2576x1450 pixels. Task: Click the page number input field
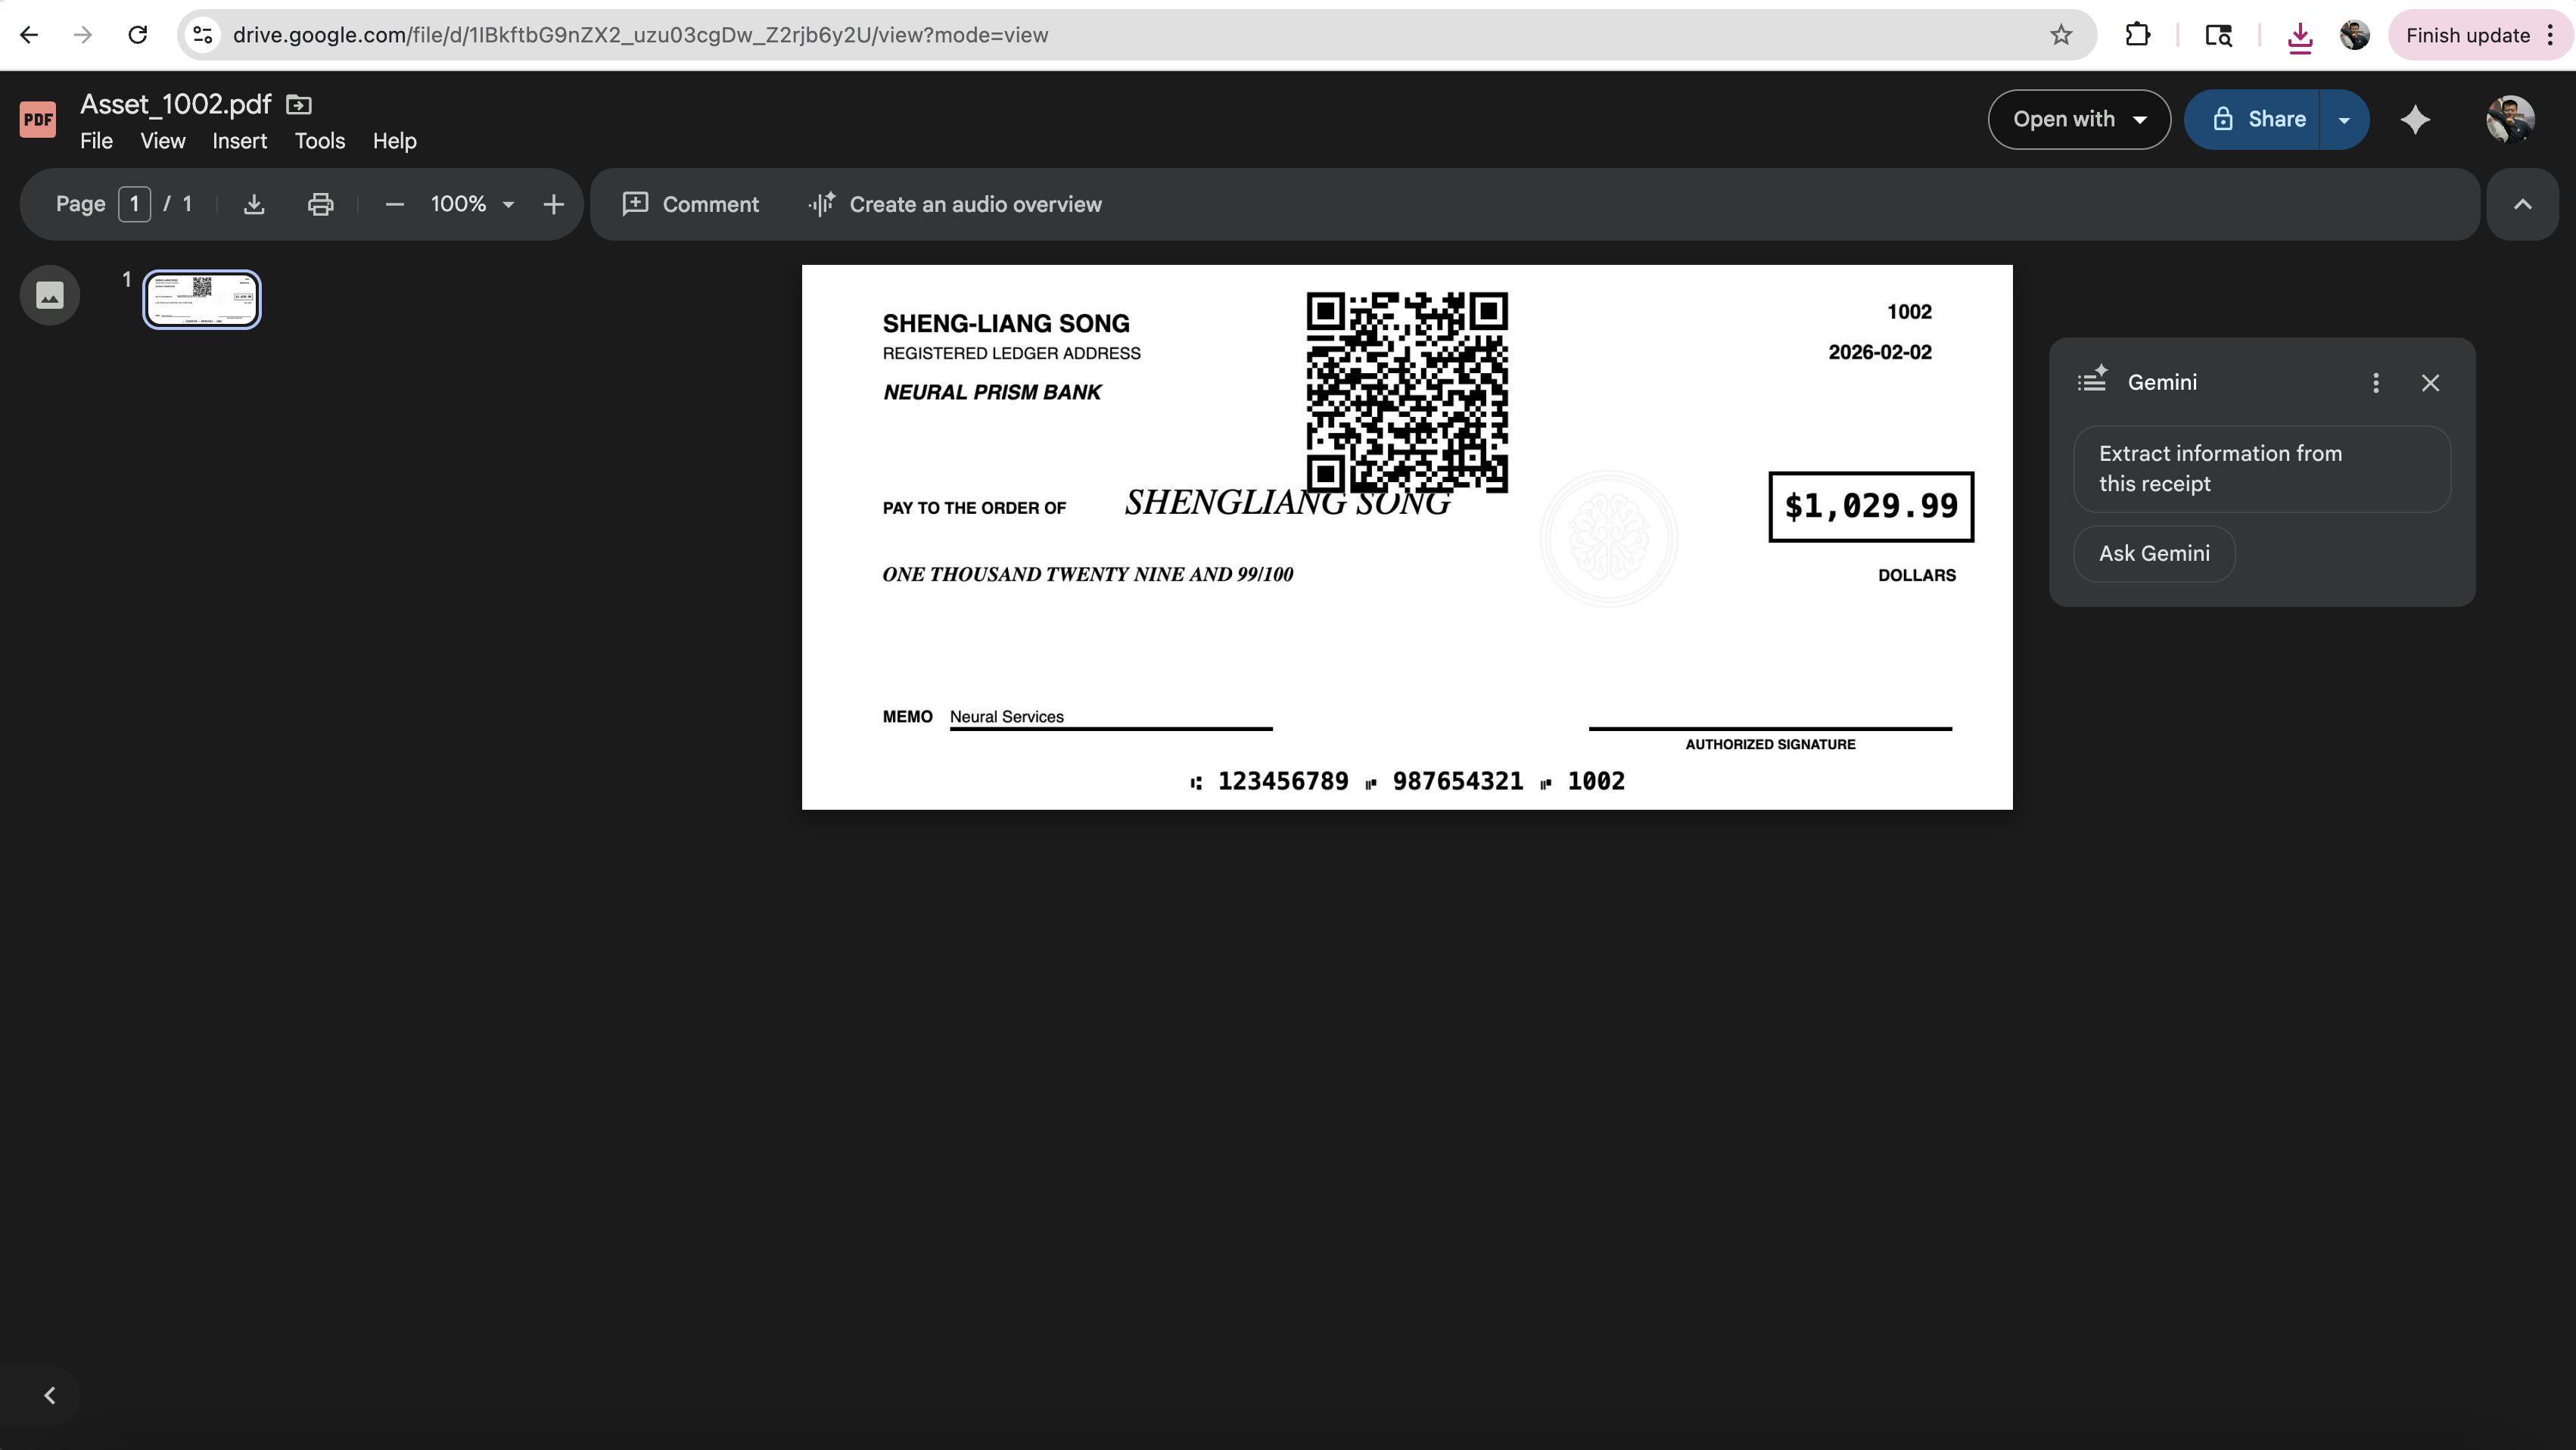pyautogui.click(x=134, y=204)
